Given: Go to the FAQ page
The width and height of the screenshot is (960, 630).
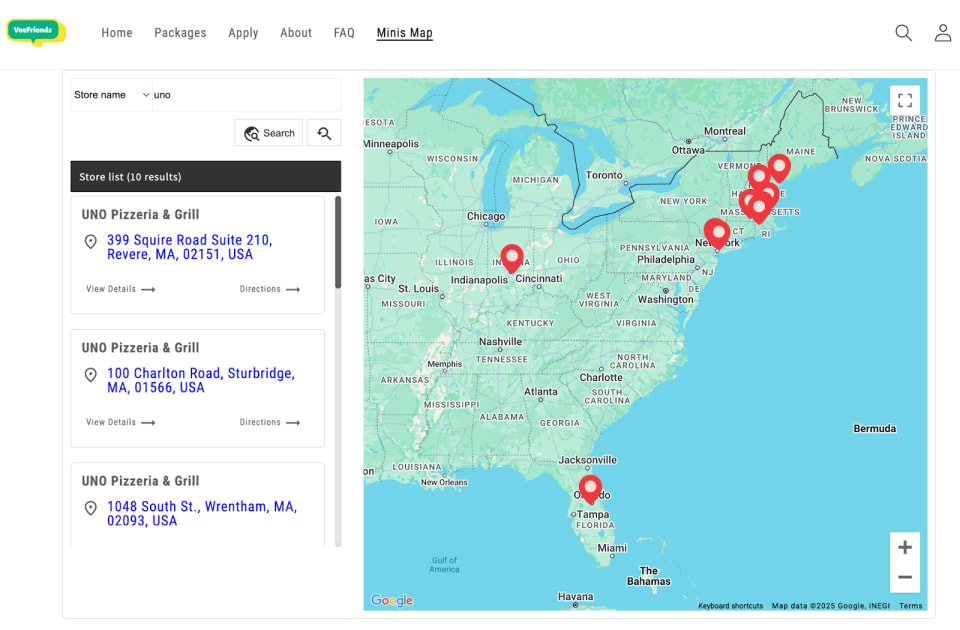Looking at the screenshot, I should click(x=344, y=33).
